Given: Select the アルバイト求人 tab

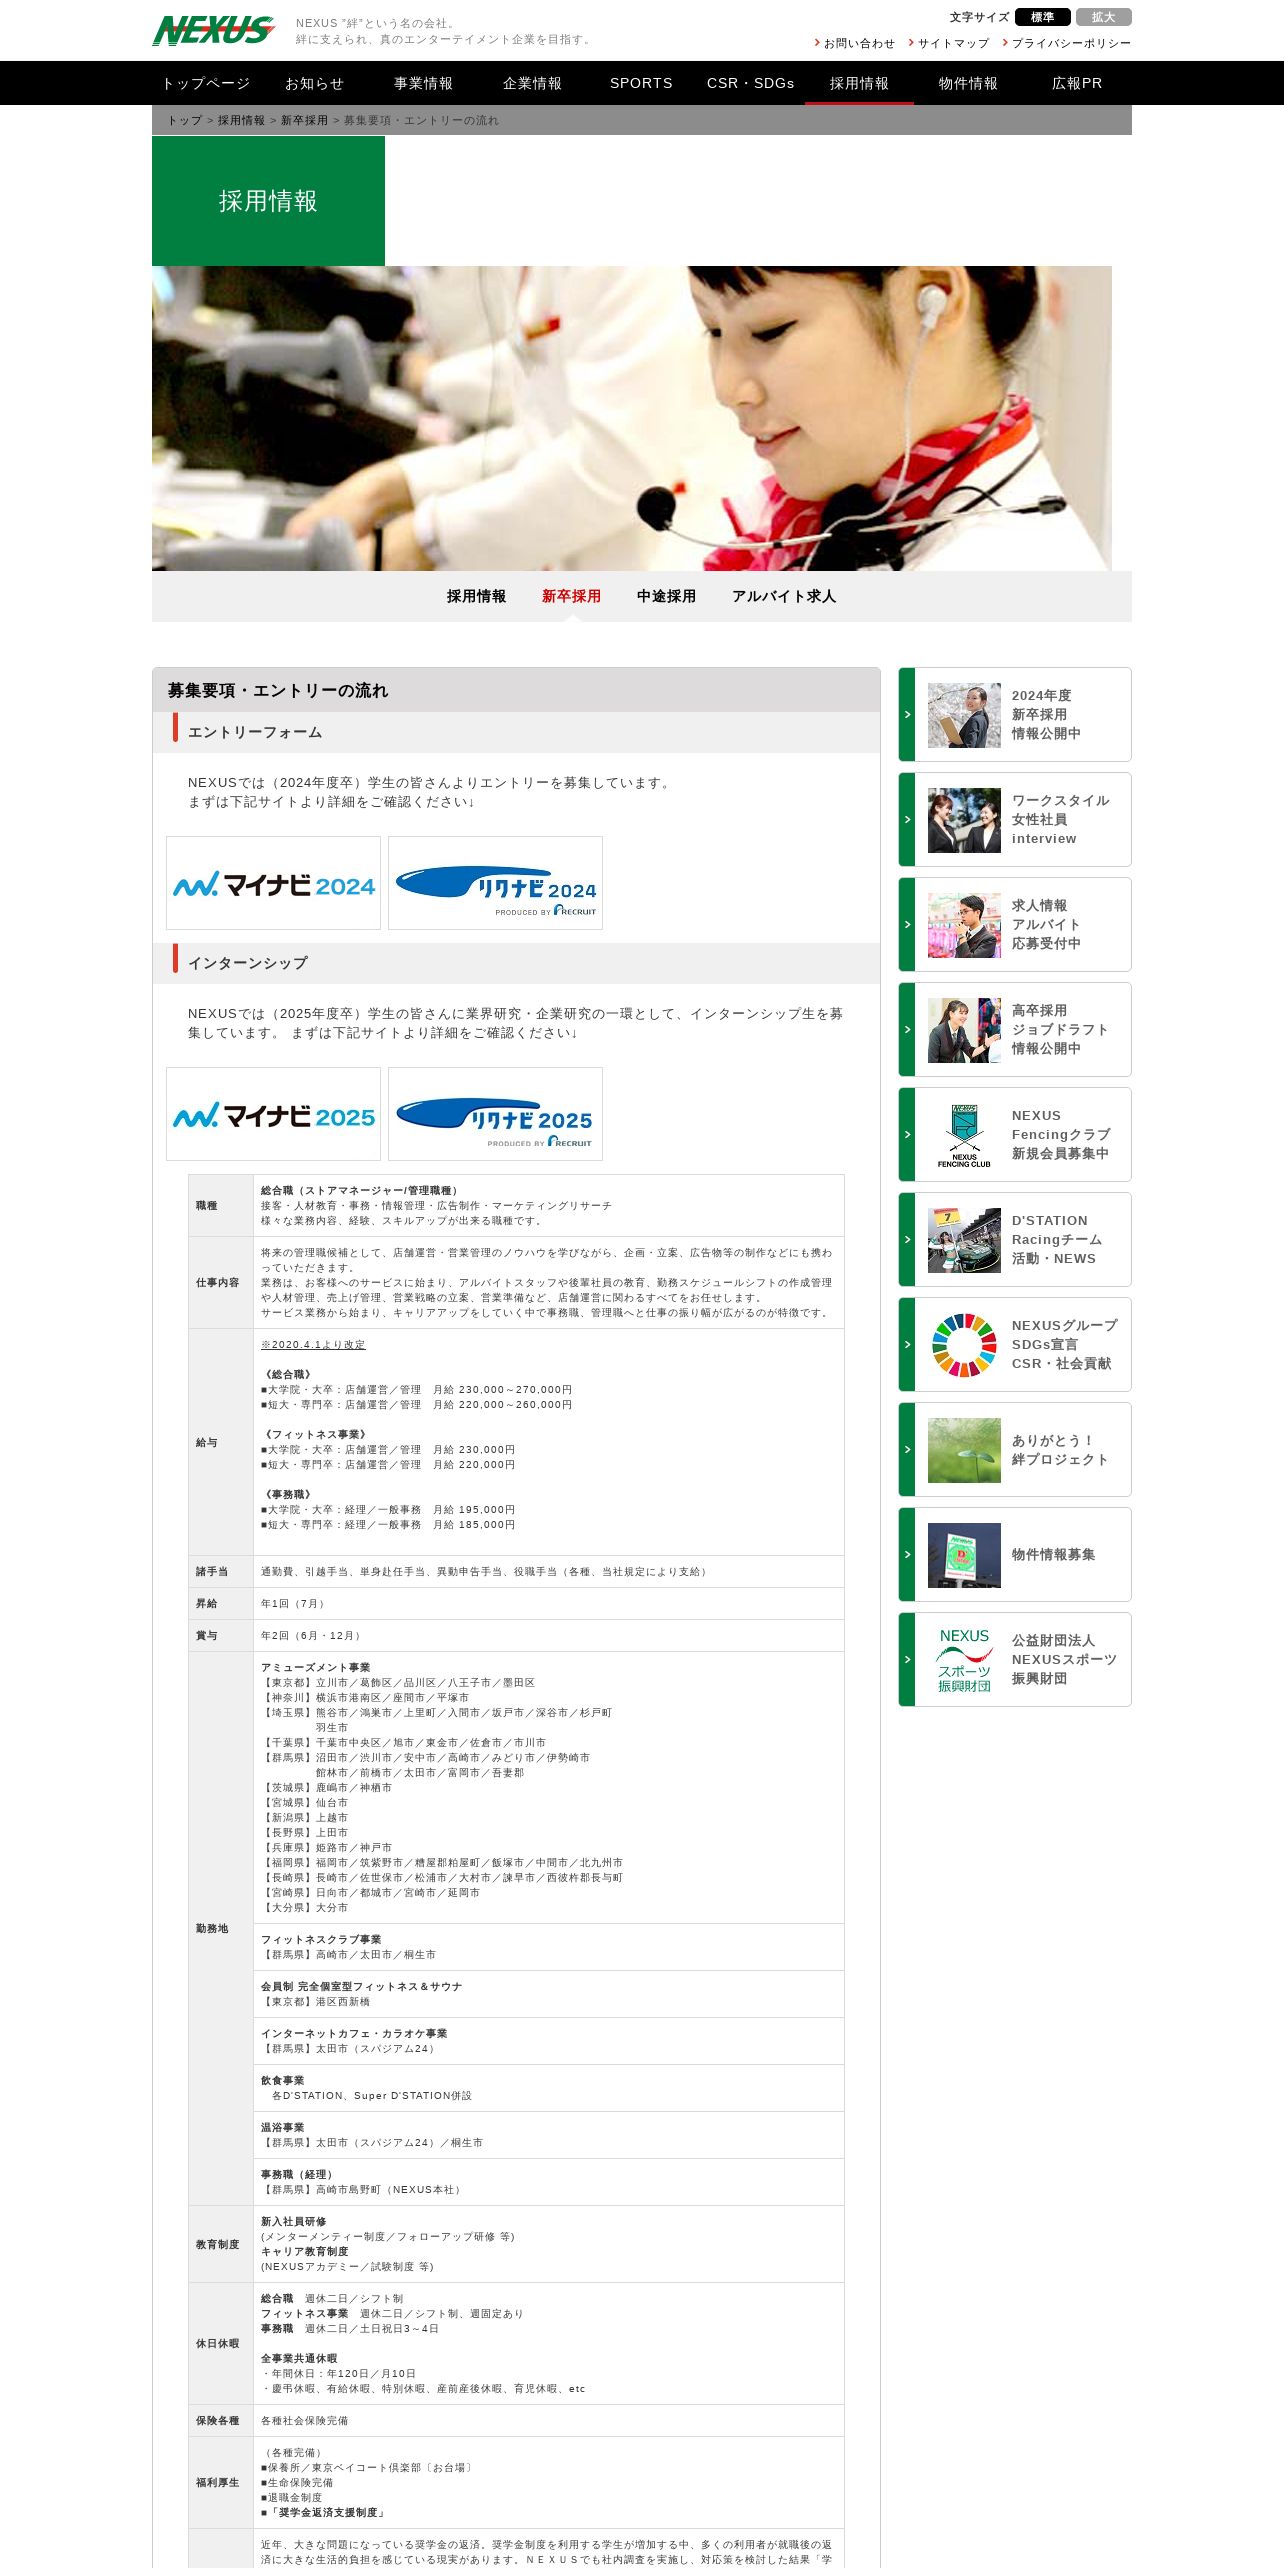Looking at the screenshot, I should (x=784, y=596).
